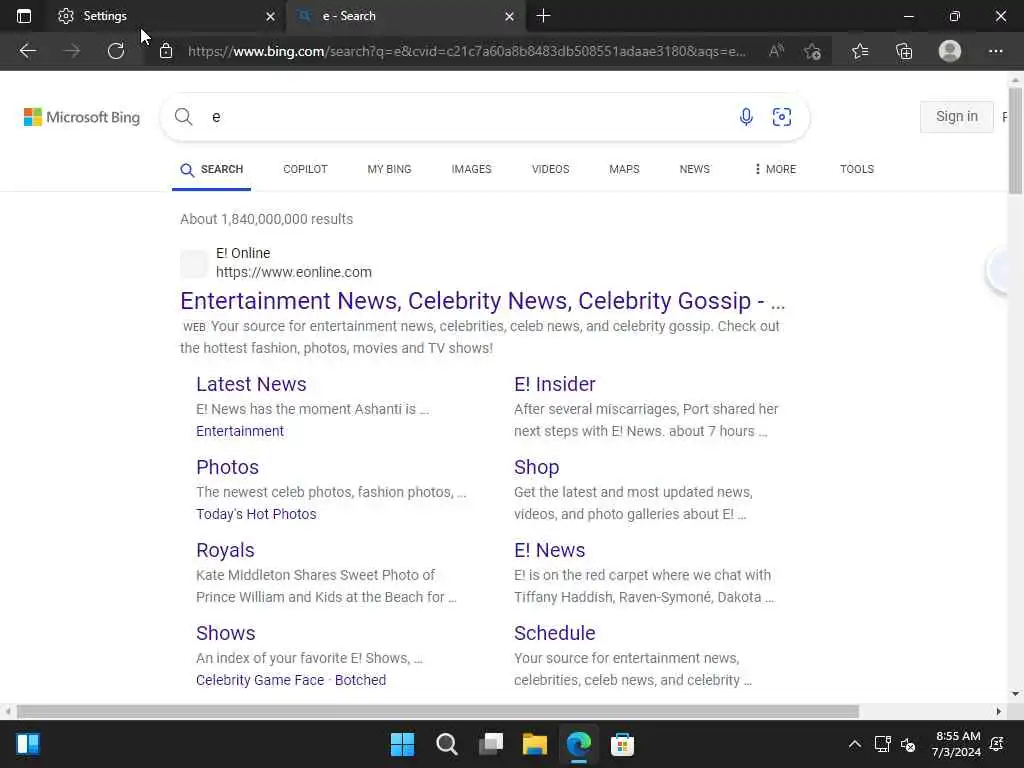Viewport: 1024px width, 768px height.
Task: Show hidden system tray icons
Action: (x=854, y=744)
